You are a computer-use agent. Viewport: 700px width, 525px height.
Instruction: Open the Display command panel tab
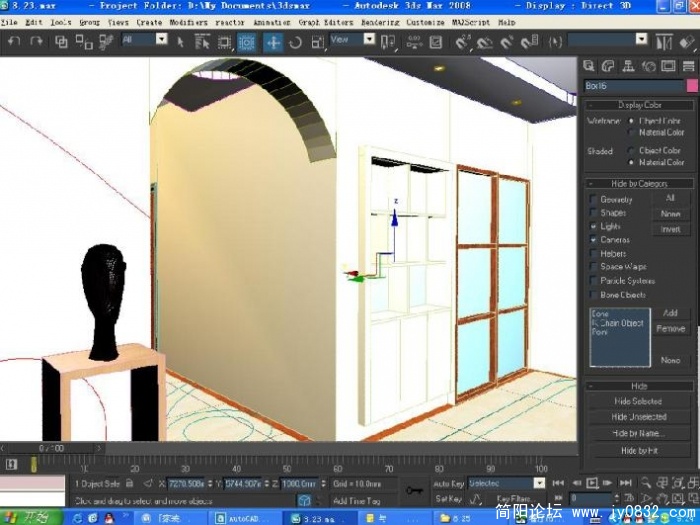(668, 66)
